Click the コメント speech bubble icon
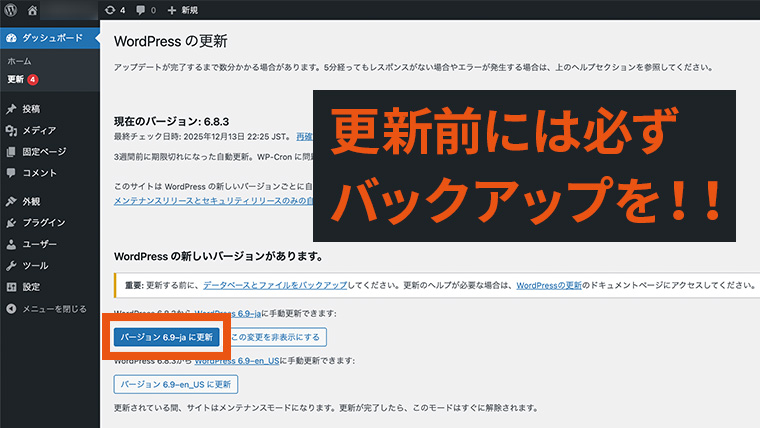This screenshot has width=760, height=428. coord(11,173)
